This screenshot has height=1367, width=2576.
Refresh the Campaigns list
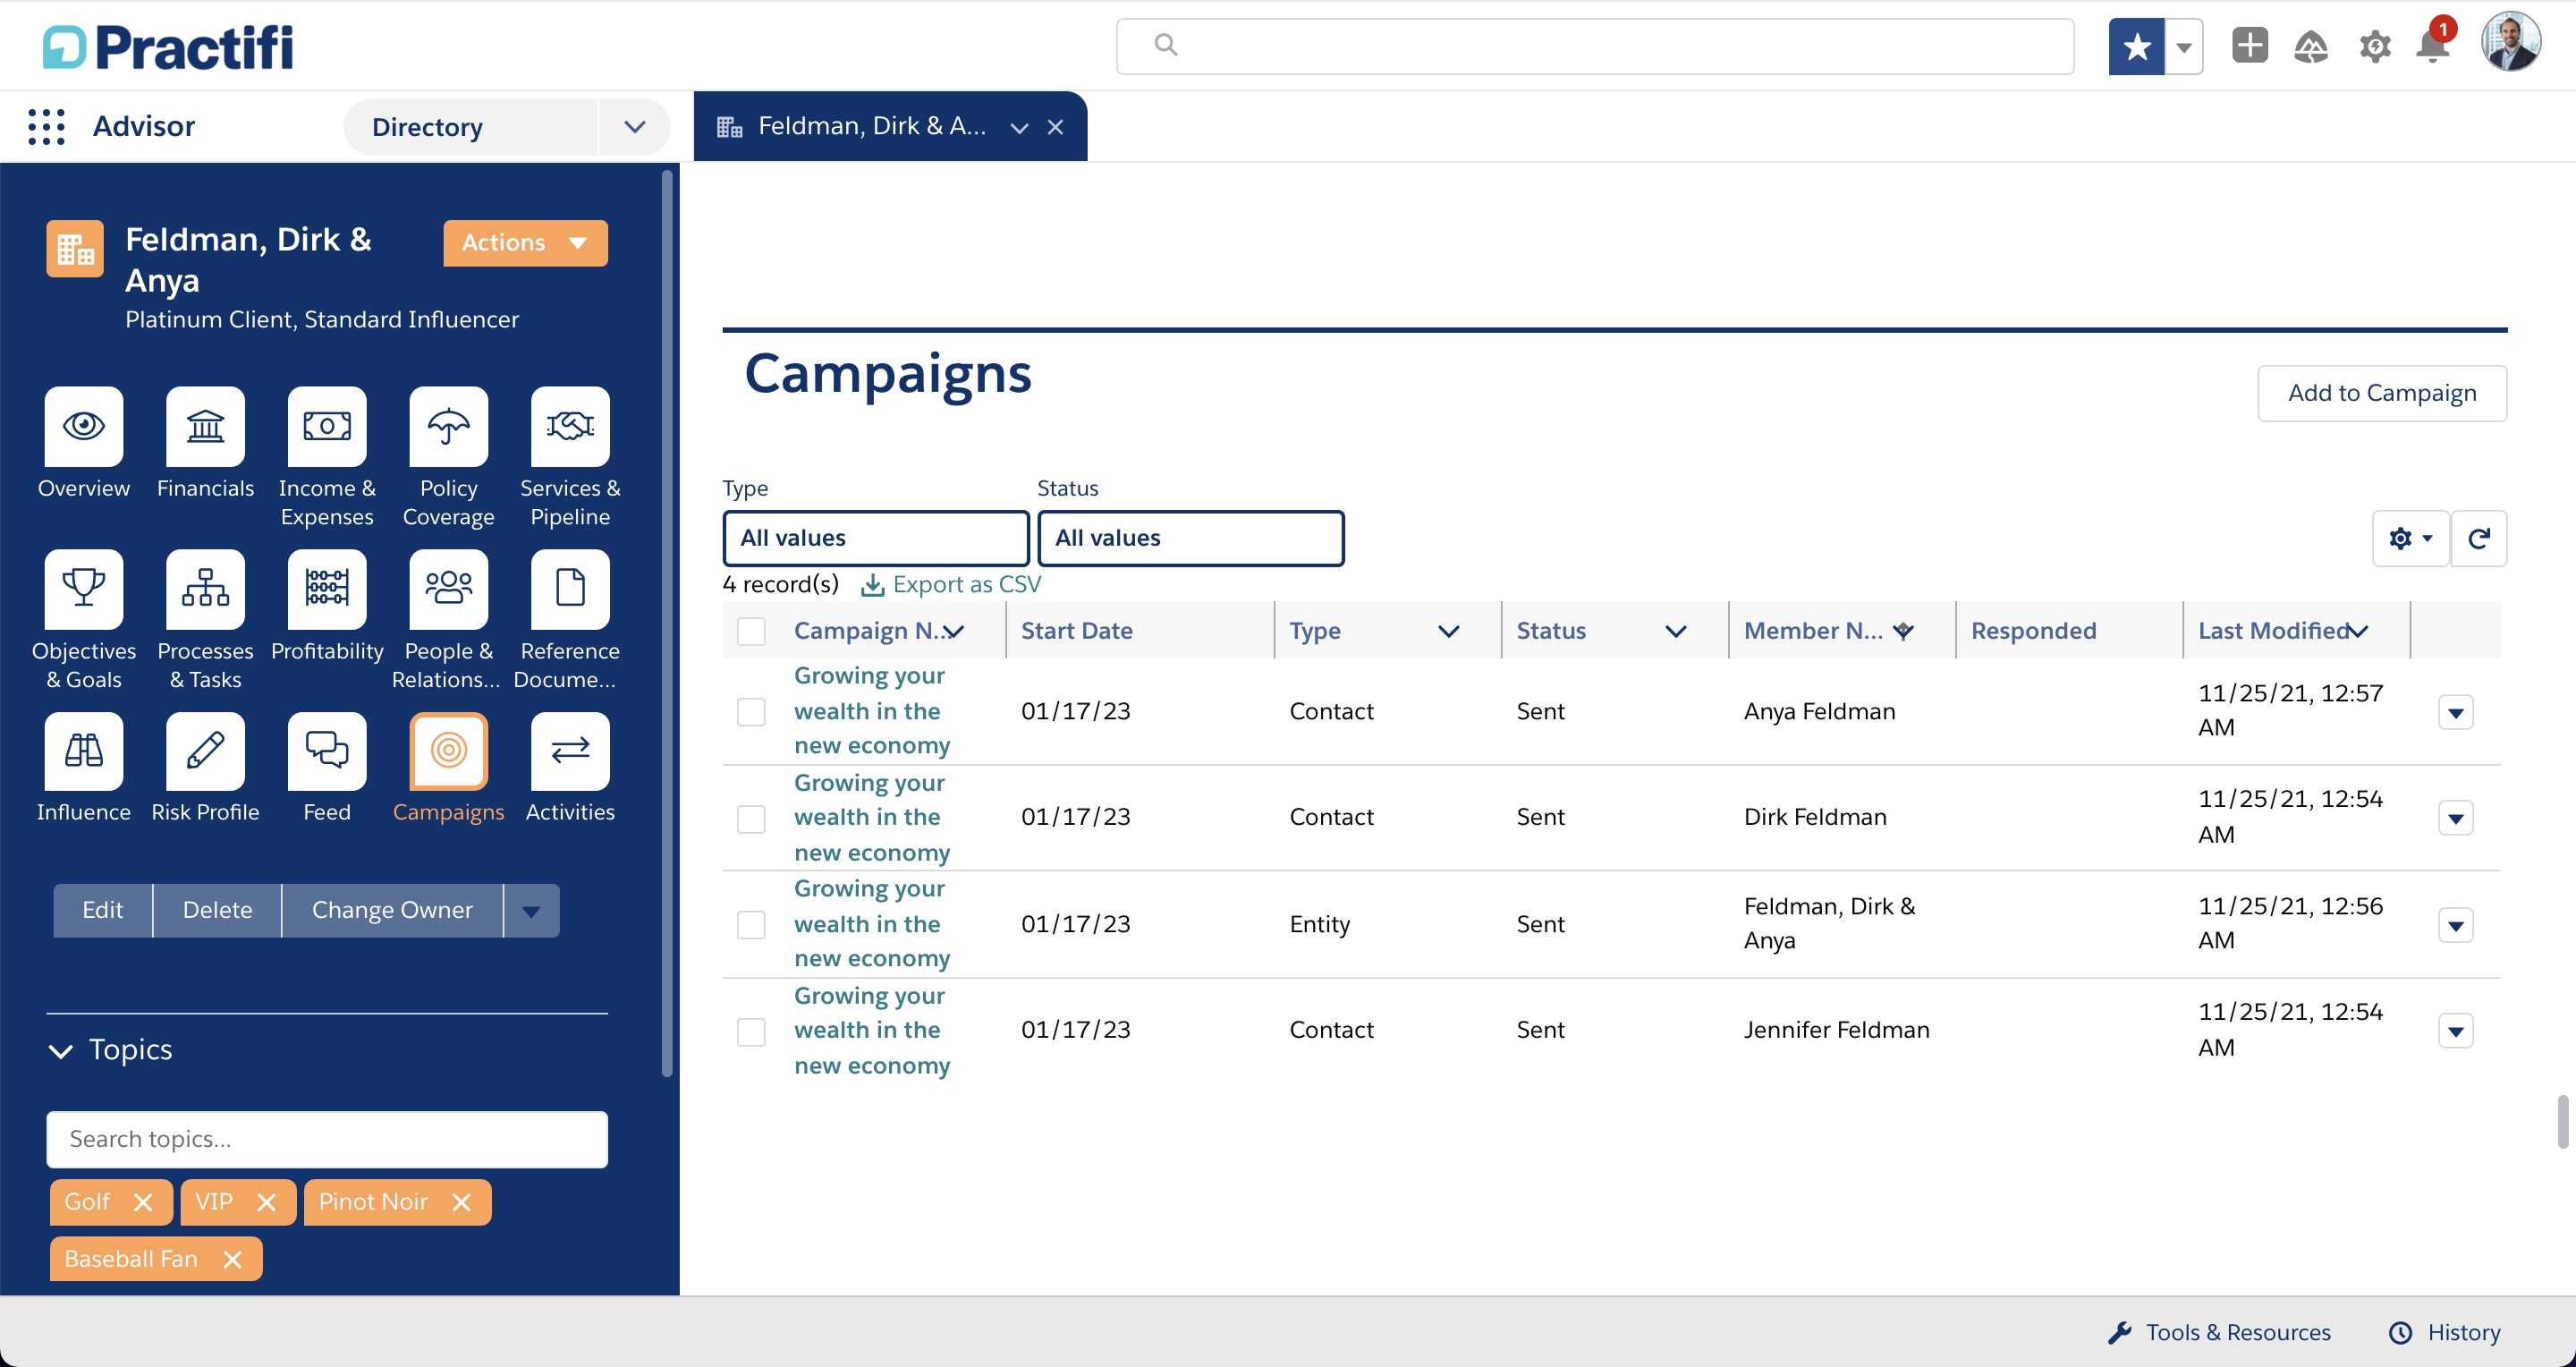pos(2478,539)
